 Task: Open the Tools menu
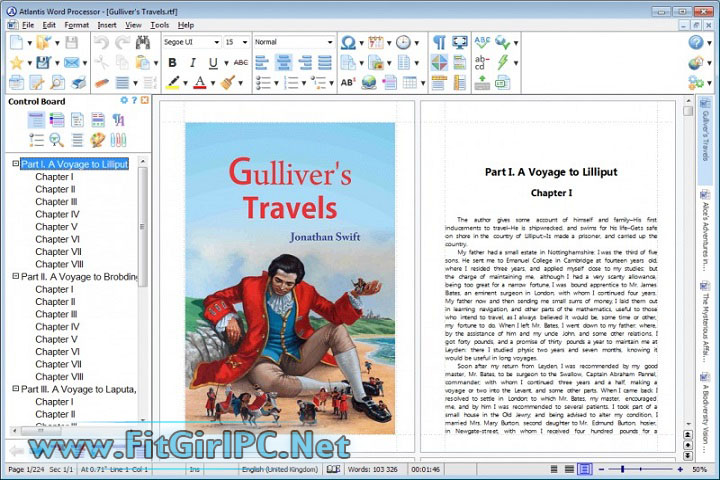point(160,24)
